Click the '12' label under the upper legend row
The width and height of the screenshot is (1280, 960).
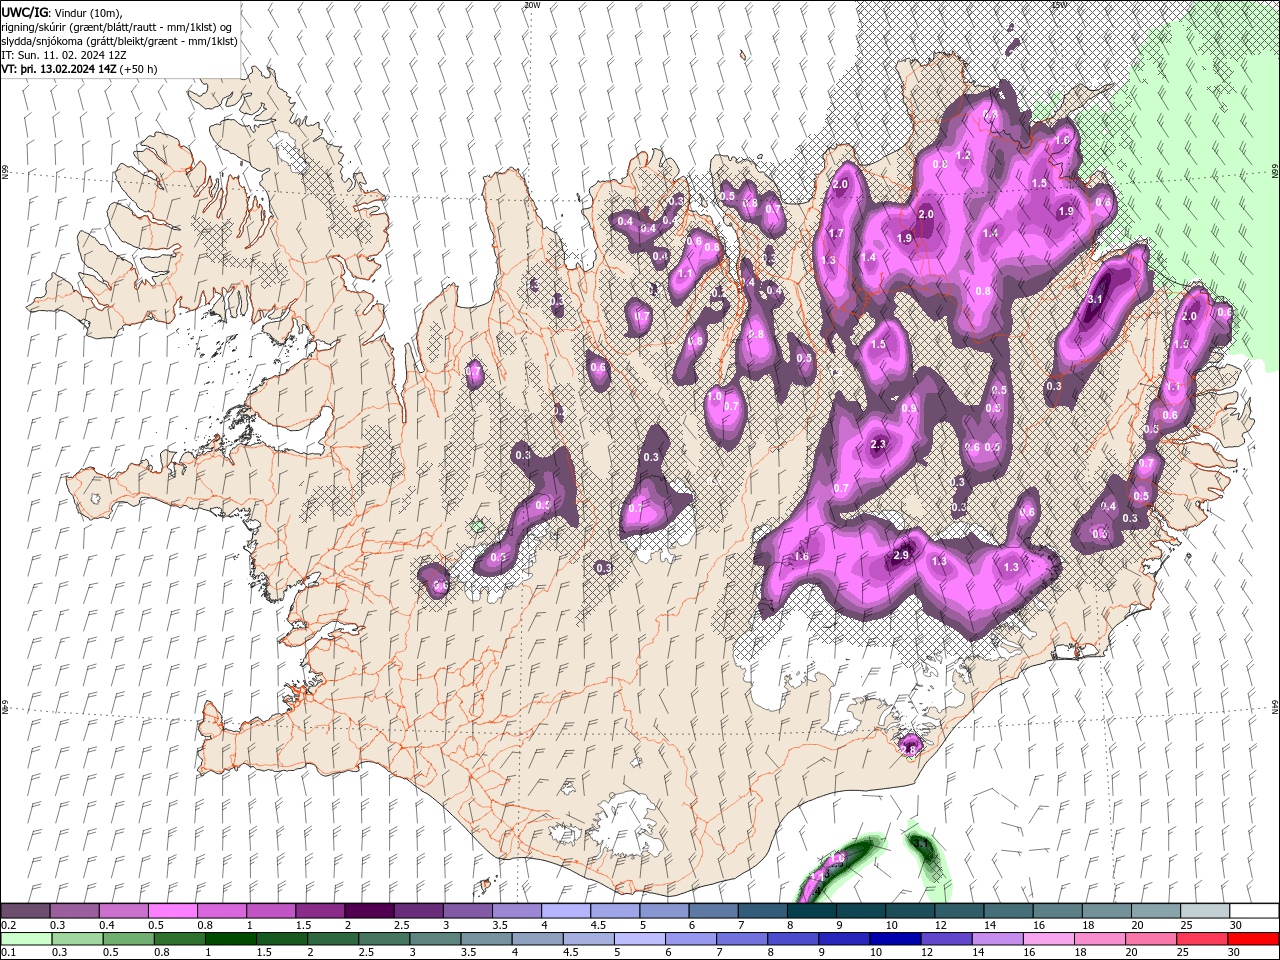point(941,925)
